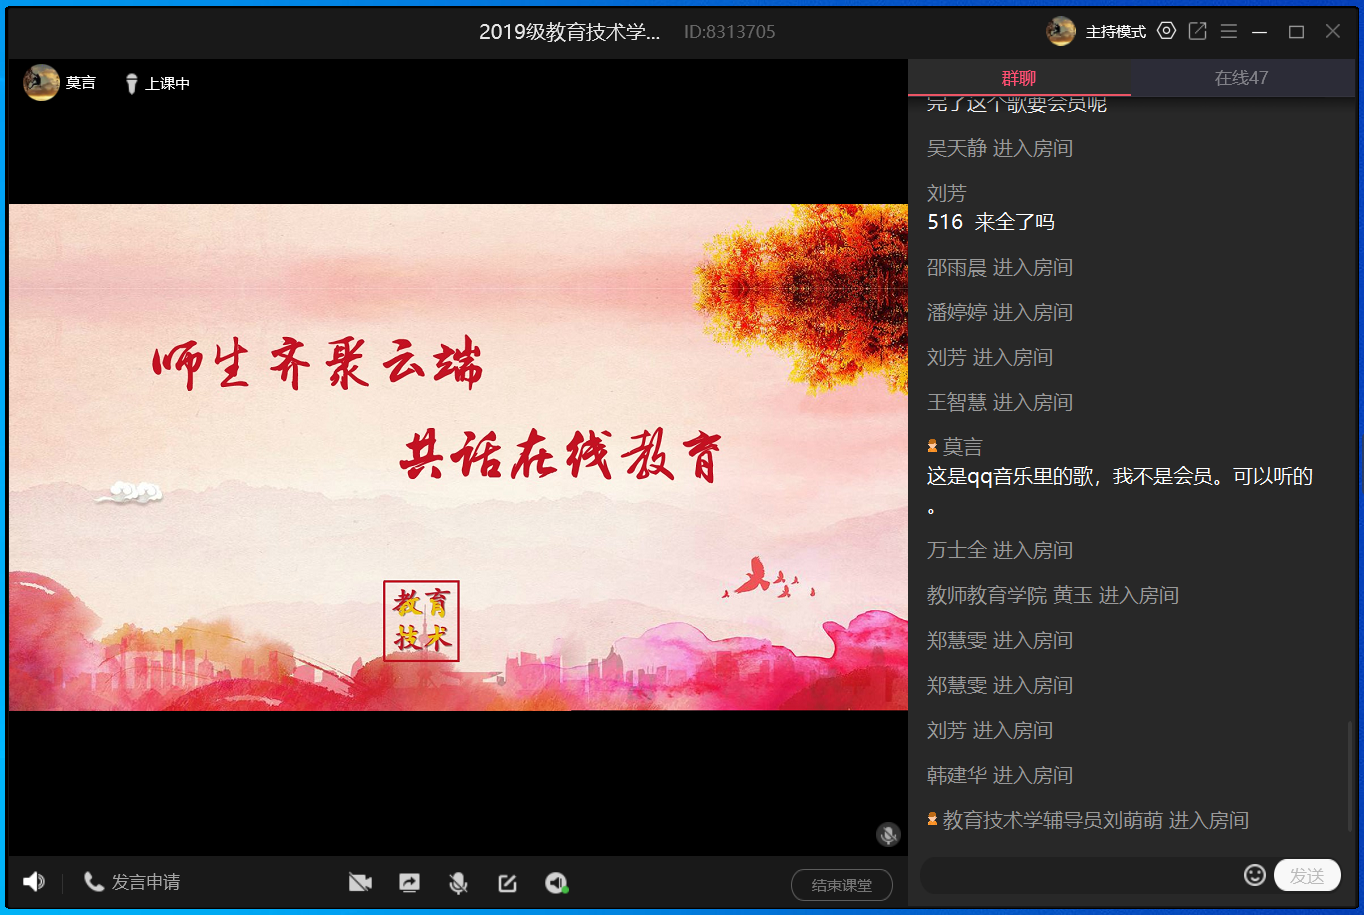
Task: Open the 主持模式 mode selector
Action: (x=1115, y=32)
